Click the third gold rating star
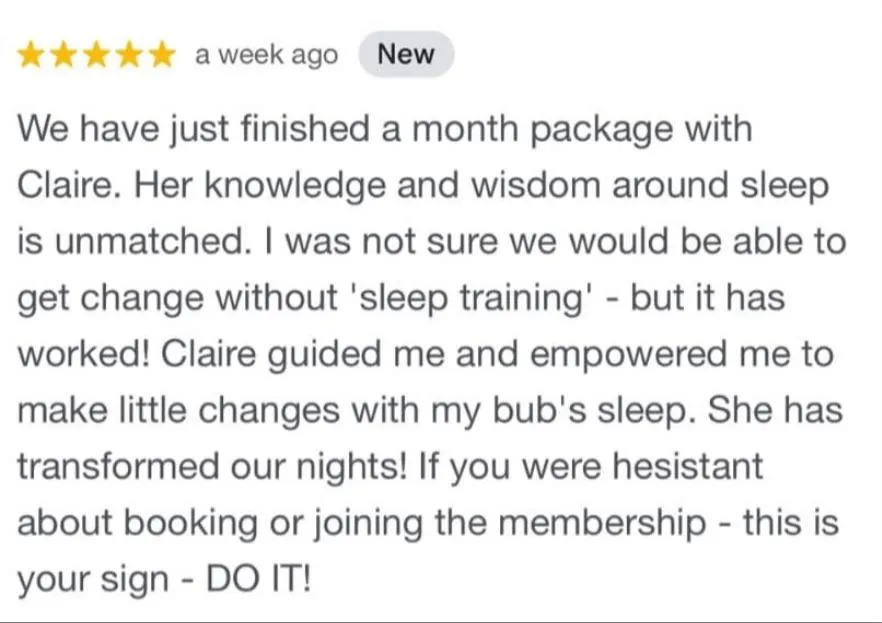The height and width of the screenshot is (623, 882). 97,56
